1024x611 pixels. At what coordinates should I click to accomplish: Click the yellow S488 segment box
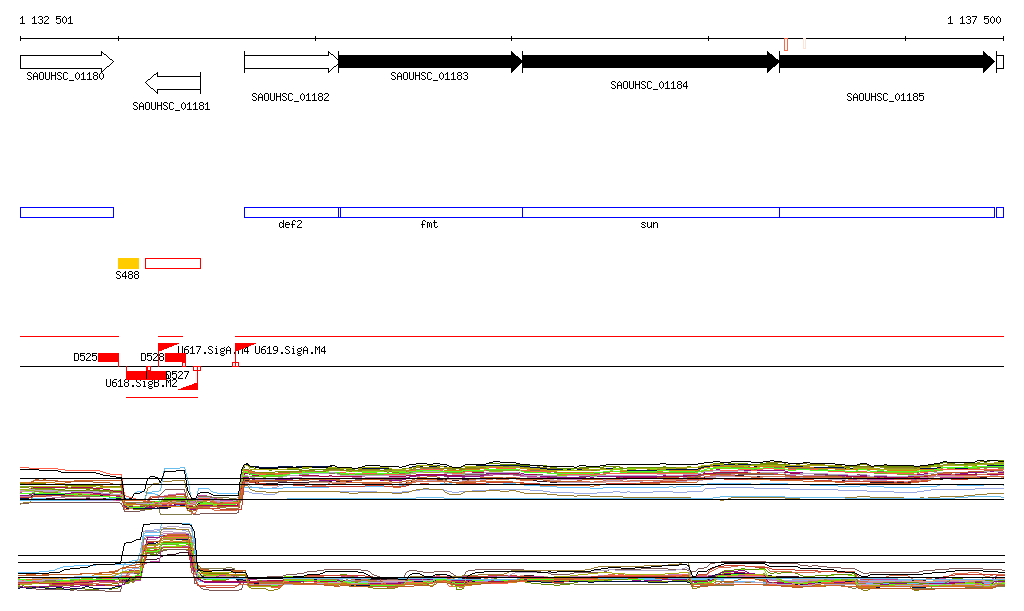point(129,263)
